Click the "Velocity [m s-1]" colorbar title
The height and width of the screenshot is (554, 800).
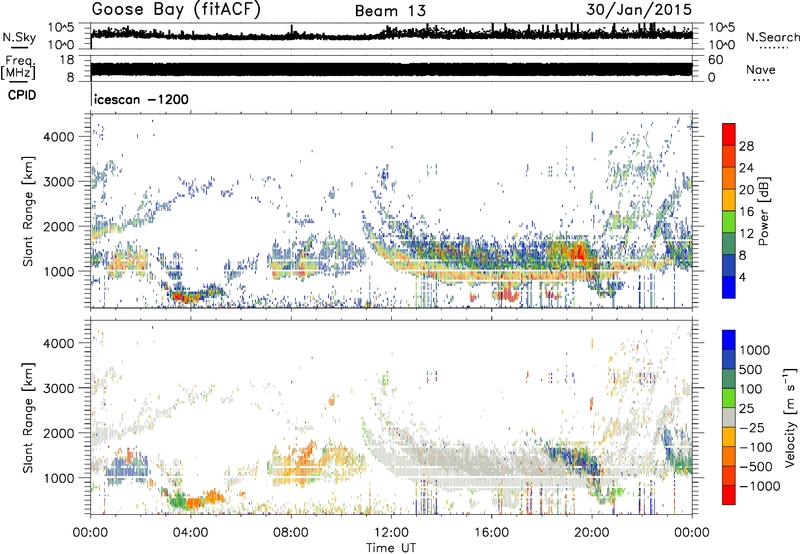tap(790, 417)
